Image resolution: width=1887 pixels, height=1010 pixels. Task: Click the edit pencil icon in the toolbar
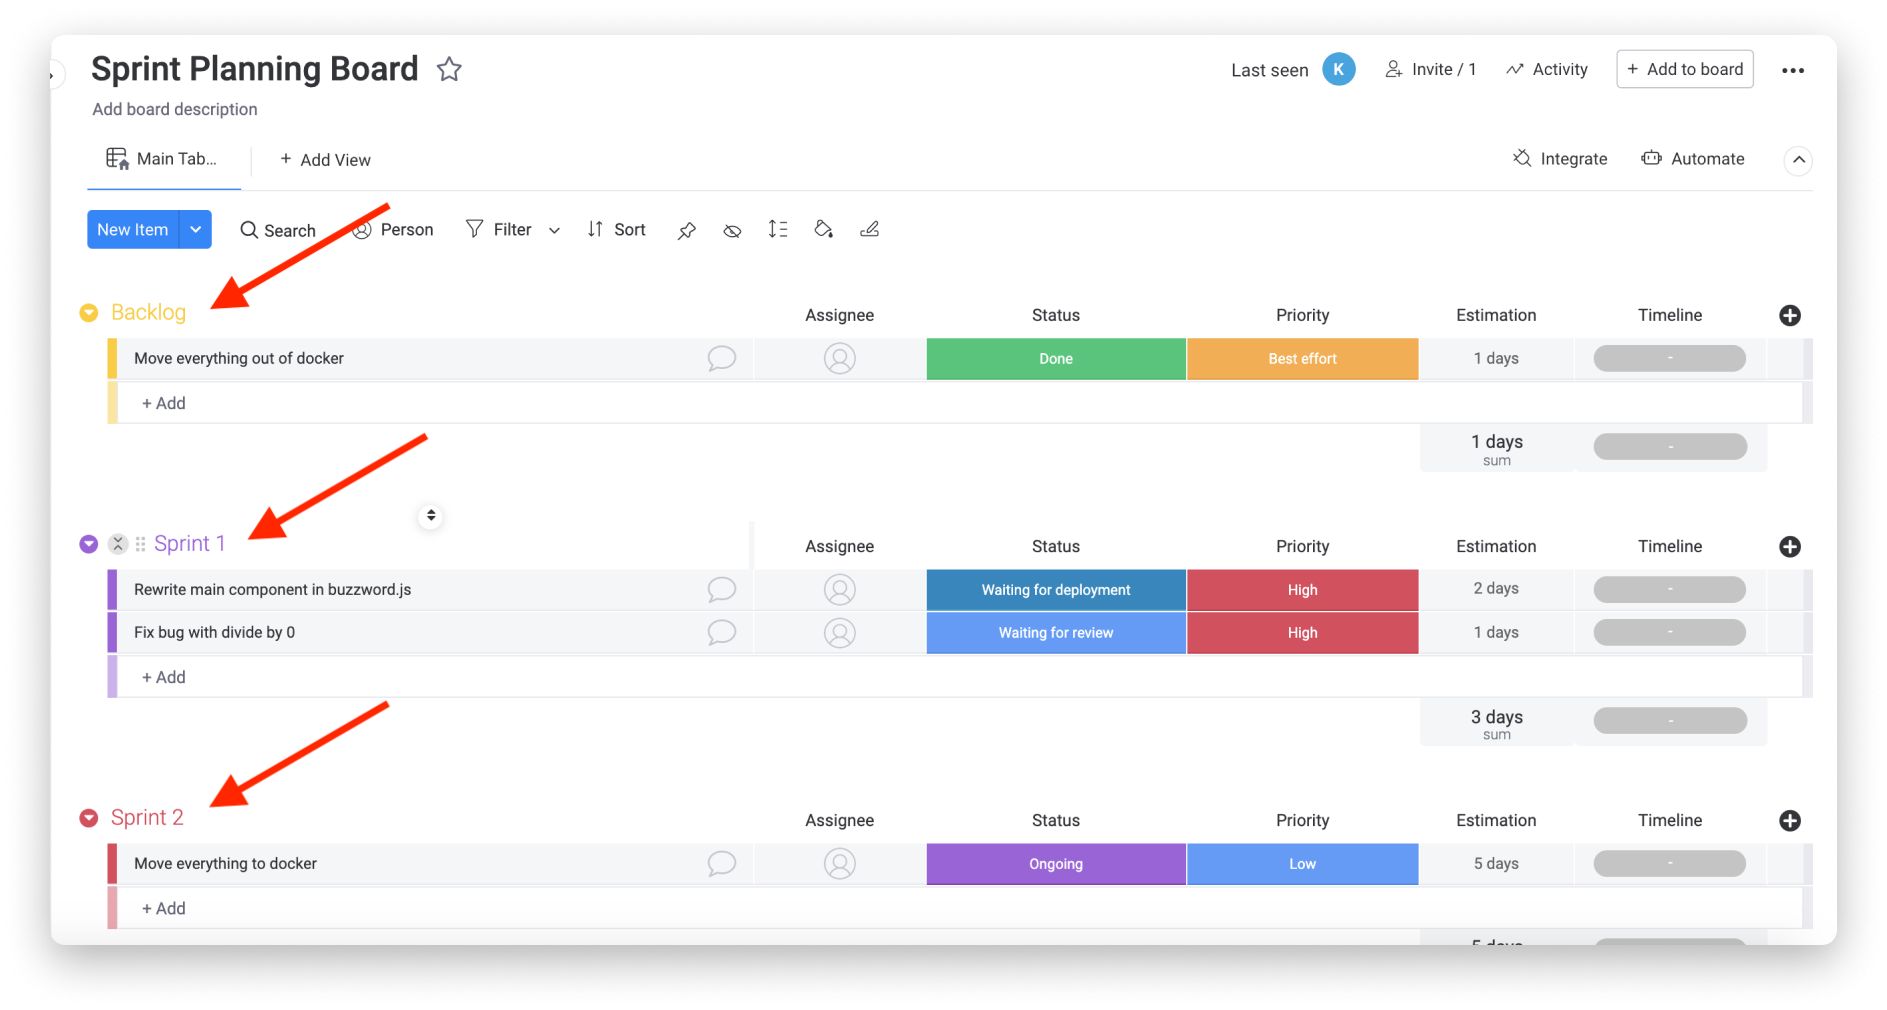[x=869, y=229]
